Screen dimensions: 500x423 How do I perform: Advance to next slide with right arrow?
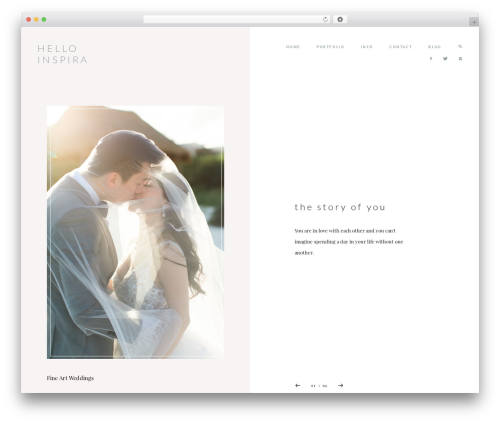[x=340, y=385]
